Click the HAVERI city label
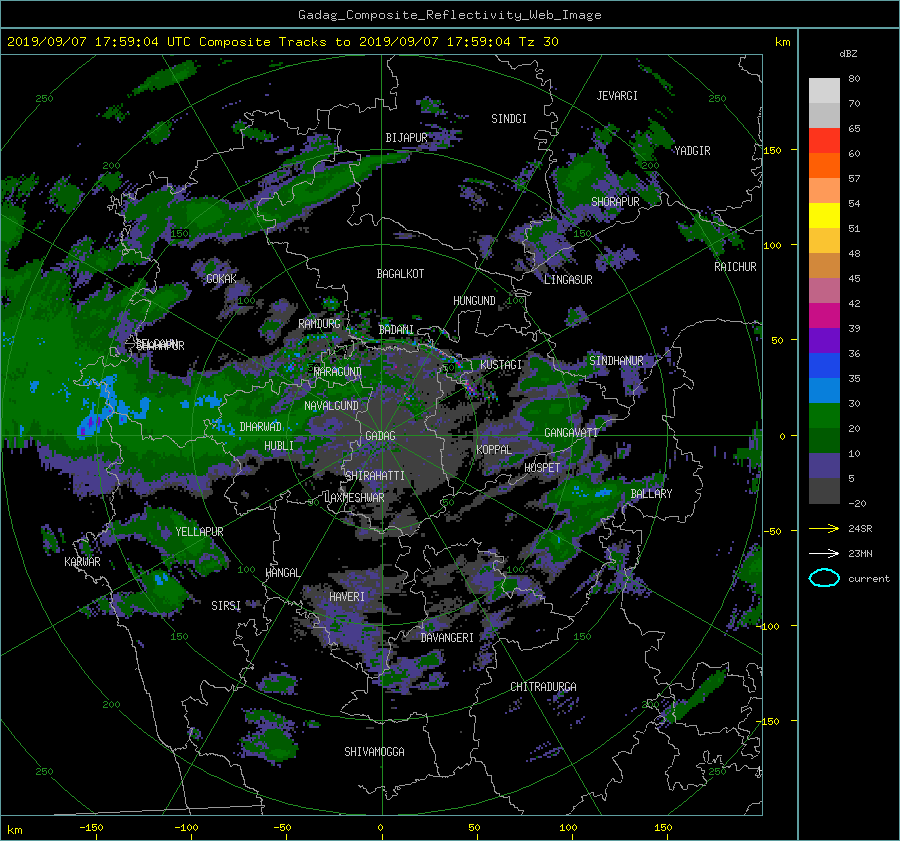 click(347, 597)
